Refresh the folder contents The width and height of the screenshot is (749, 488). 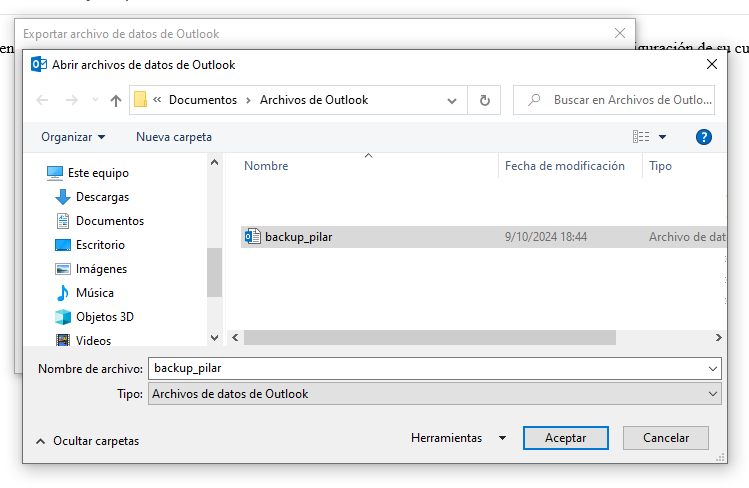(x=484, y=100)
